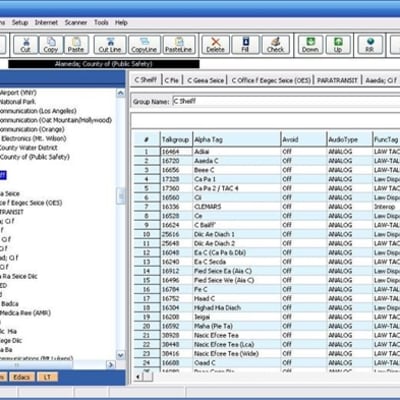The height and width of the screenshot is (400, 400).
Task: Click the Edacs tab at bottom
Action: pos(21,377)
